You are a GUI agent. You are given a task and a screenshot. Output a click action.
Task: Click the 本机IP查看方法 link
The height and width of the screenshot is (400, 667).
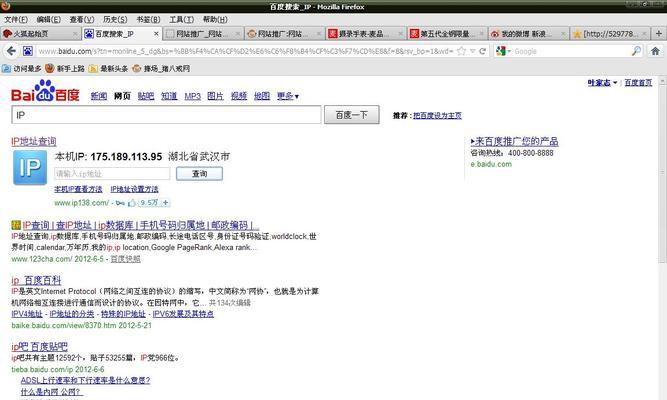78,189
